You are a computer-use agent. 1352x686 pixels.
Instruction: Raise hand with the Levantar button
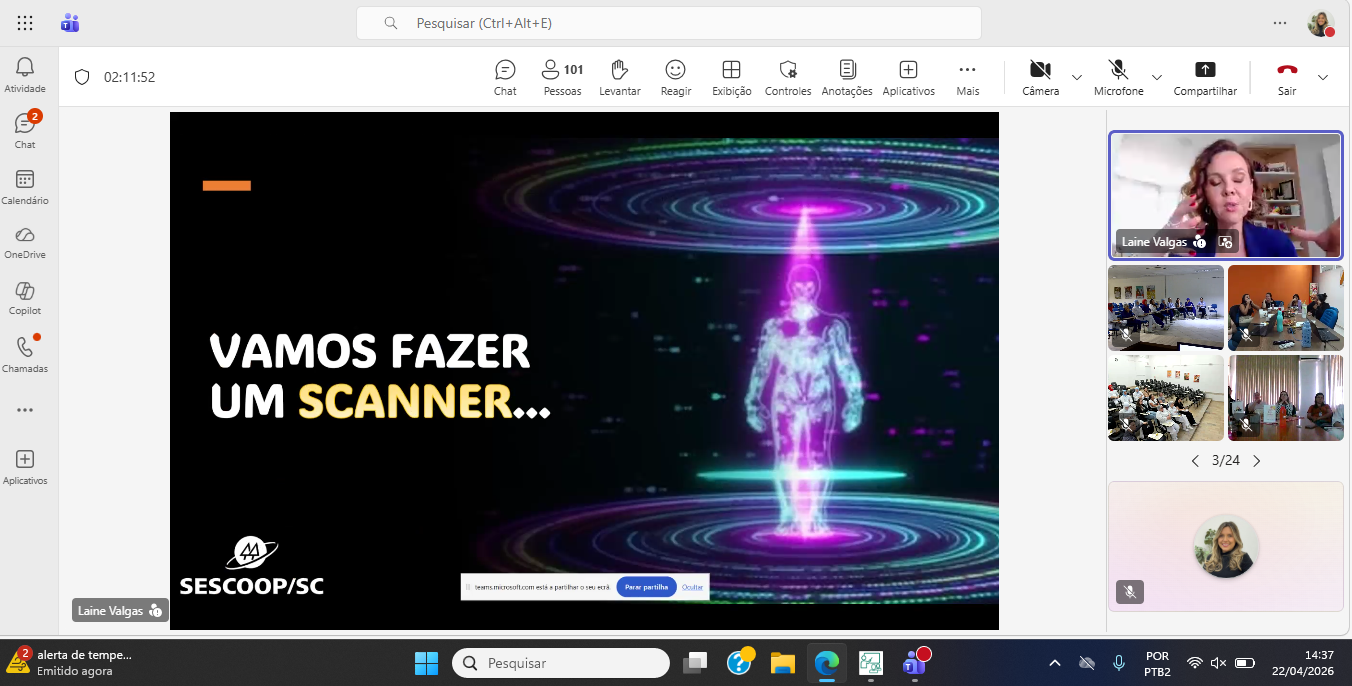click(620, 77)
